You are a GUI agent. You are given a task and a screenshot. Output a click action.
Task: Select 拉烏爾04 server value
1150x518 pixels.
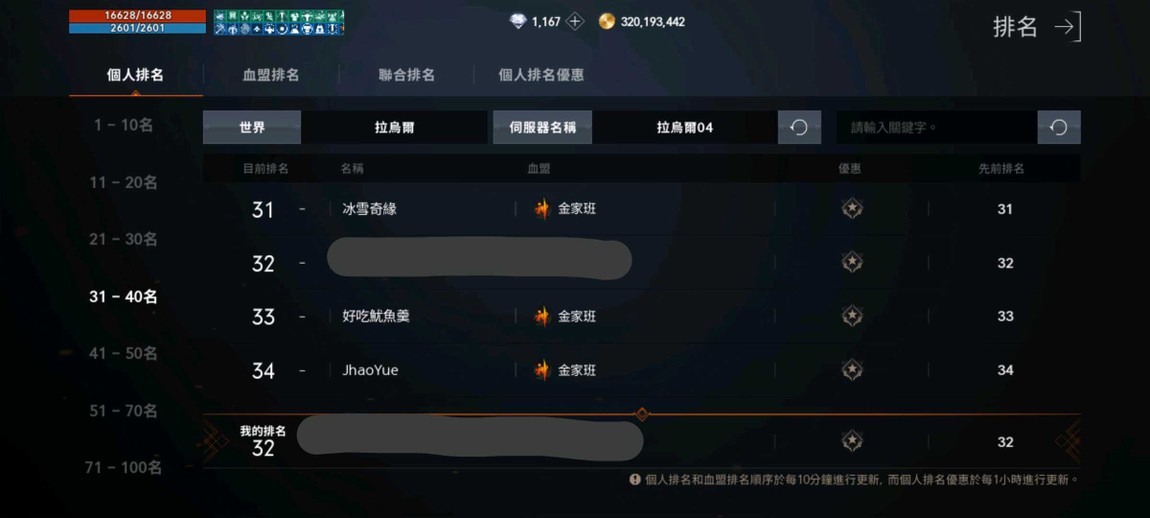click(684, 128)
